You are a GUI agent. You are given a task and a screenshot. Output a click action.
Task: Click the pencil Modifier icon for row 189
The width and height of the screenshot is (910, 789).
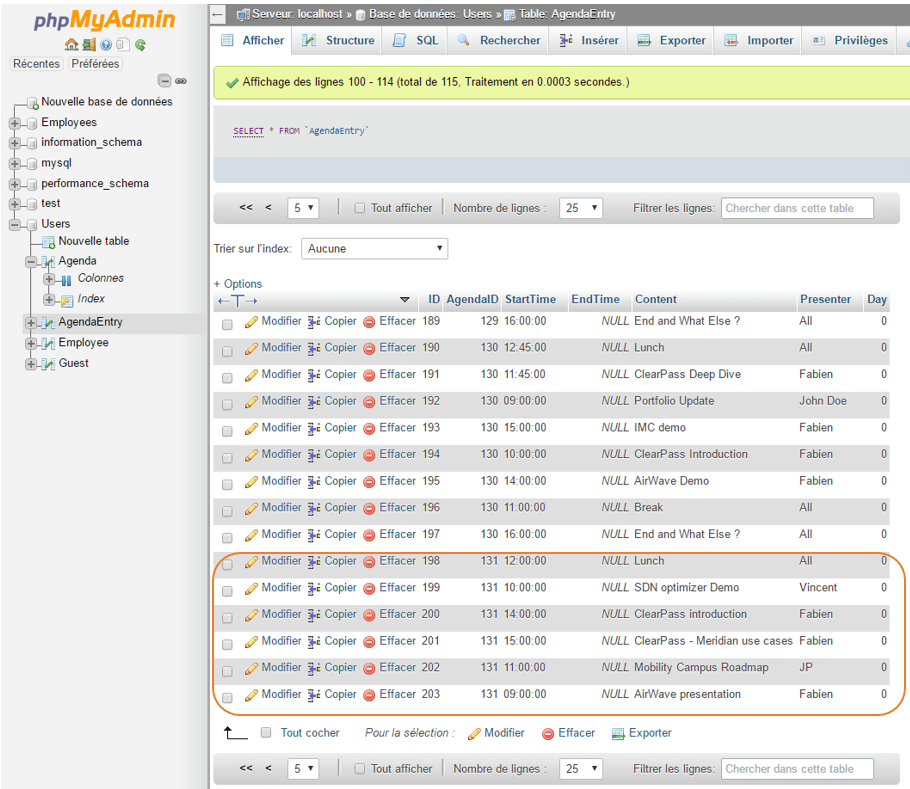click(251, 322)
